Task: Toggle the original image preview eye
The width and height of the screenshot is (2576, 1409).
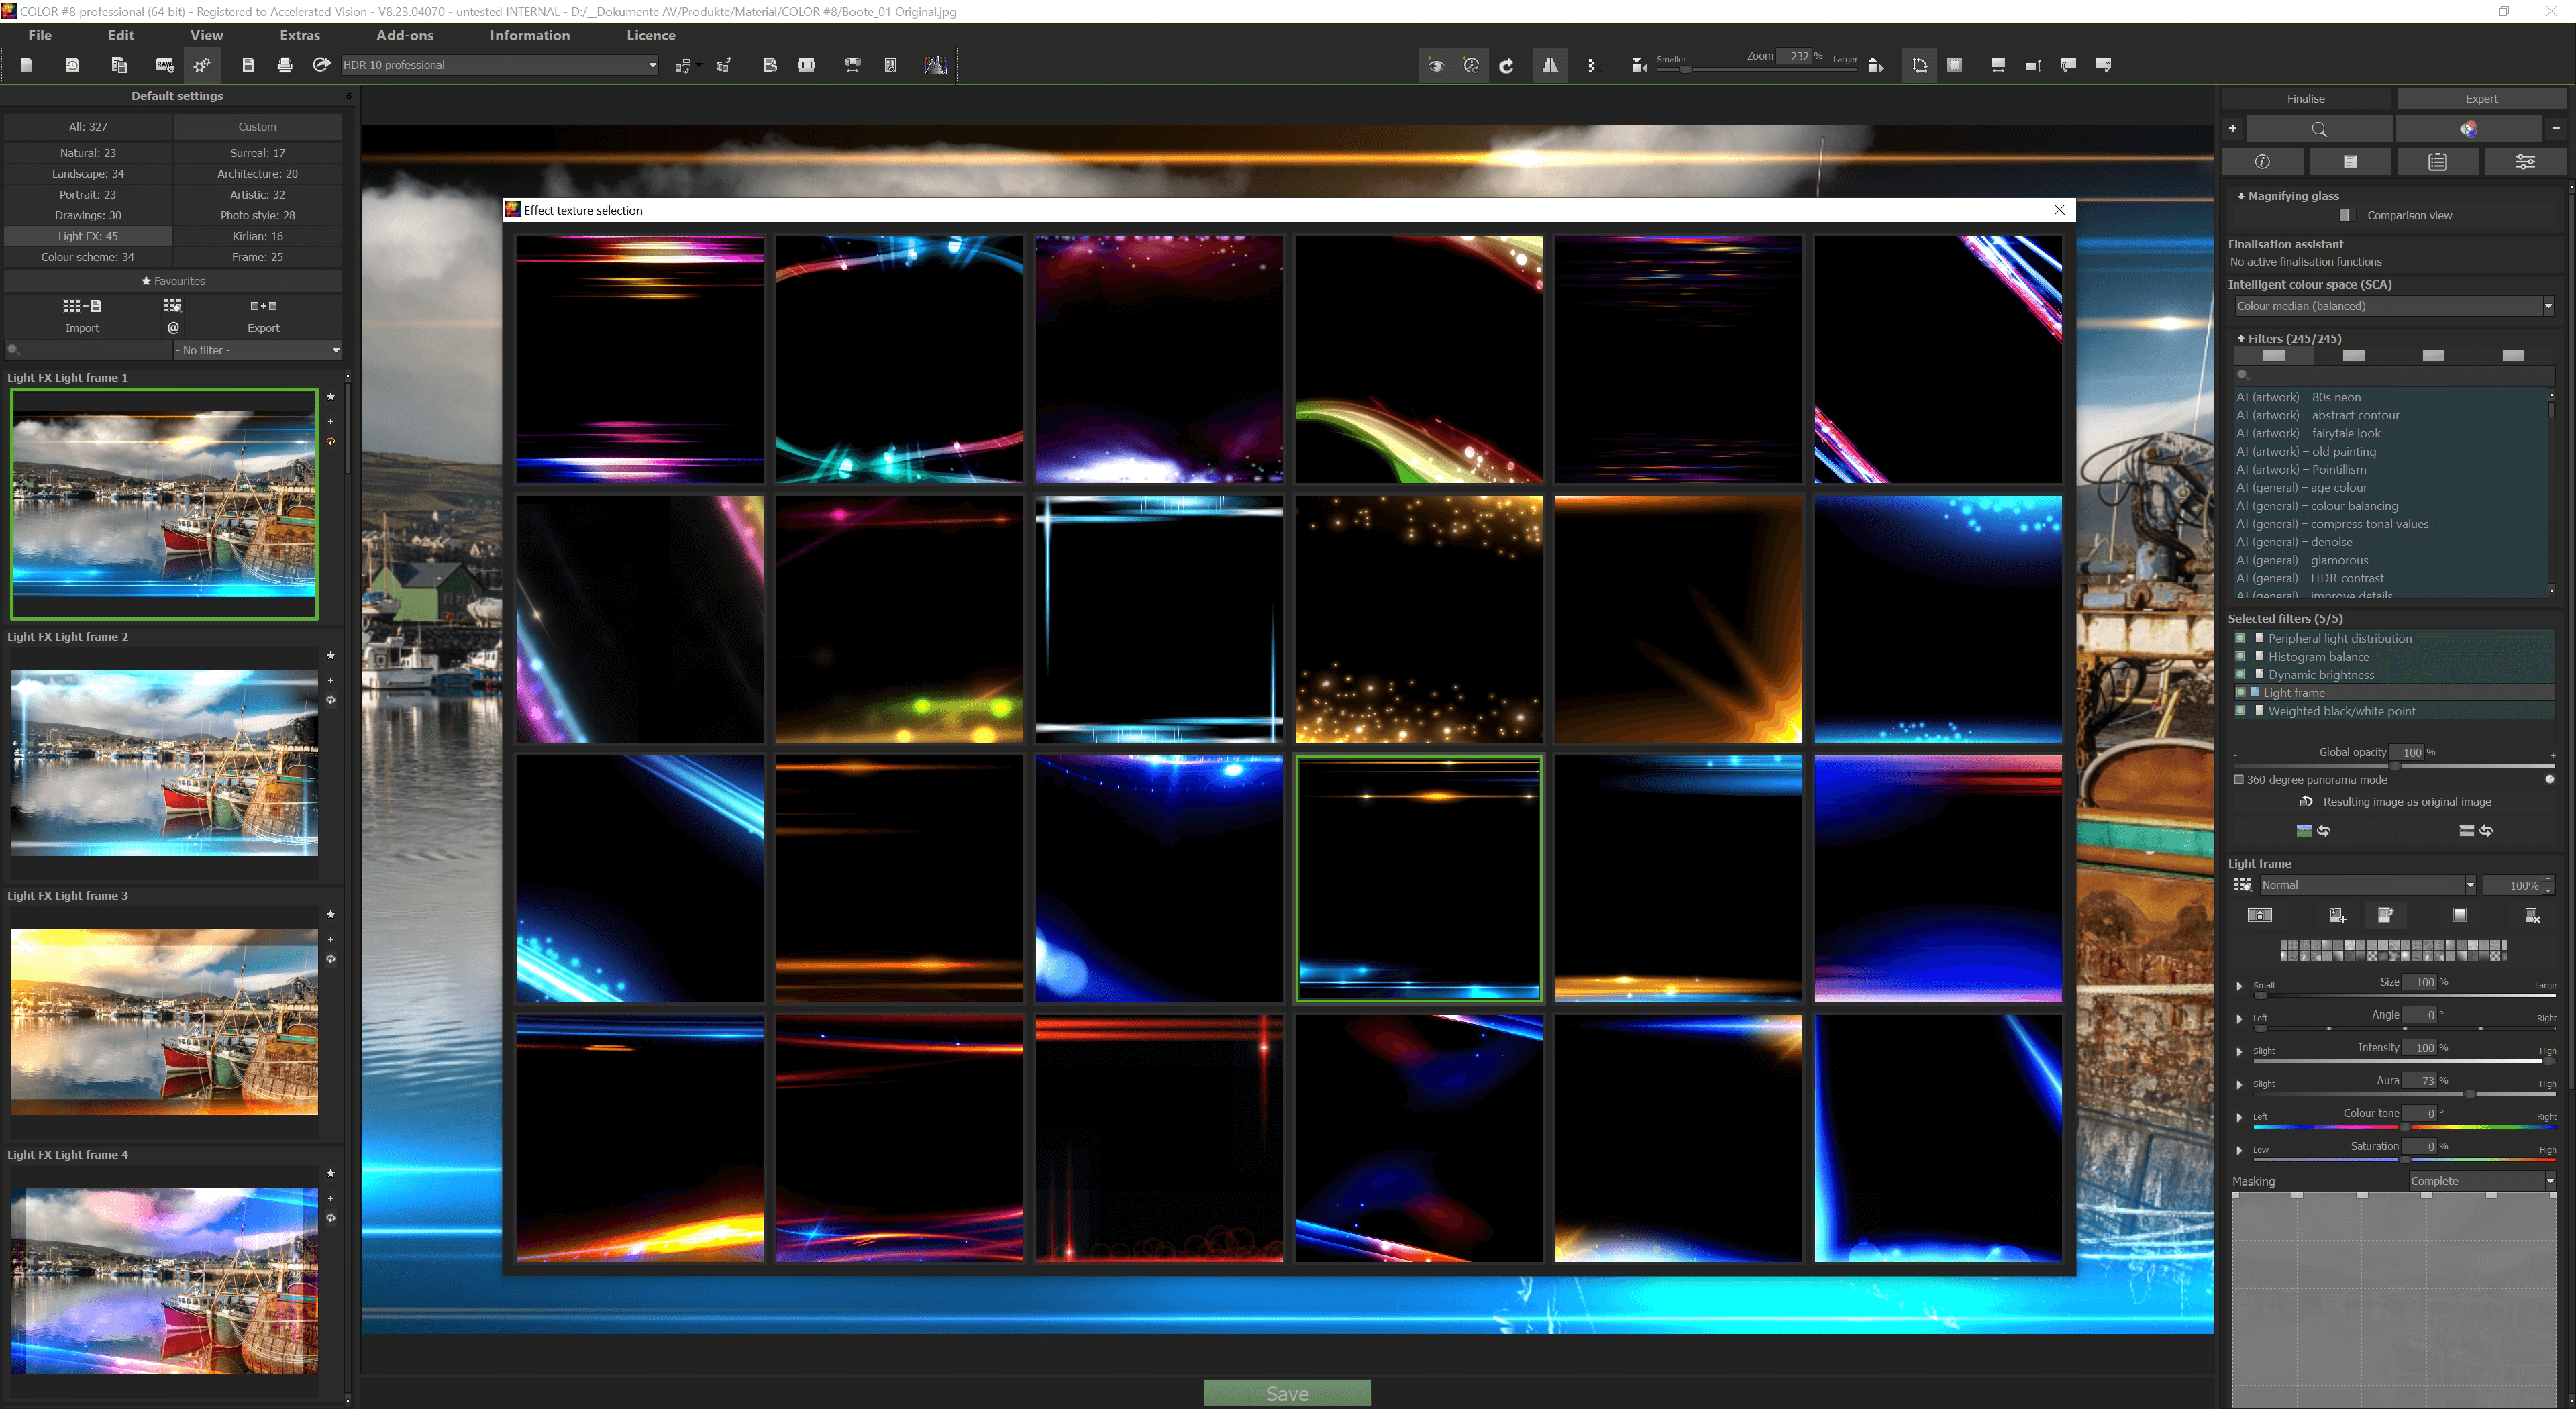Action: [1436, 65]
